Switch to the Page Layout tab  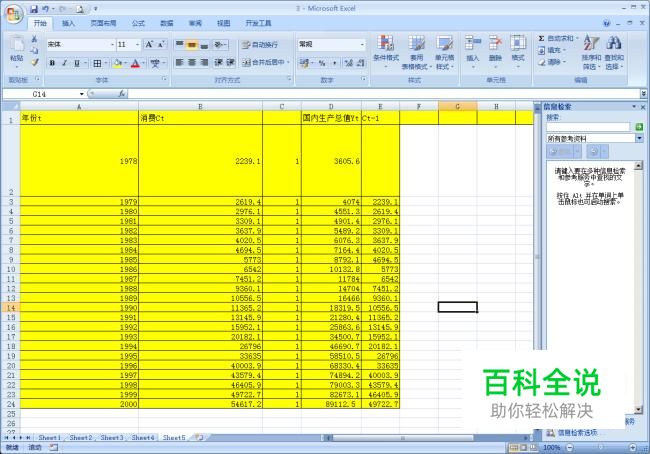click(x=103, y=23)
